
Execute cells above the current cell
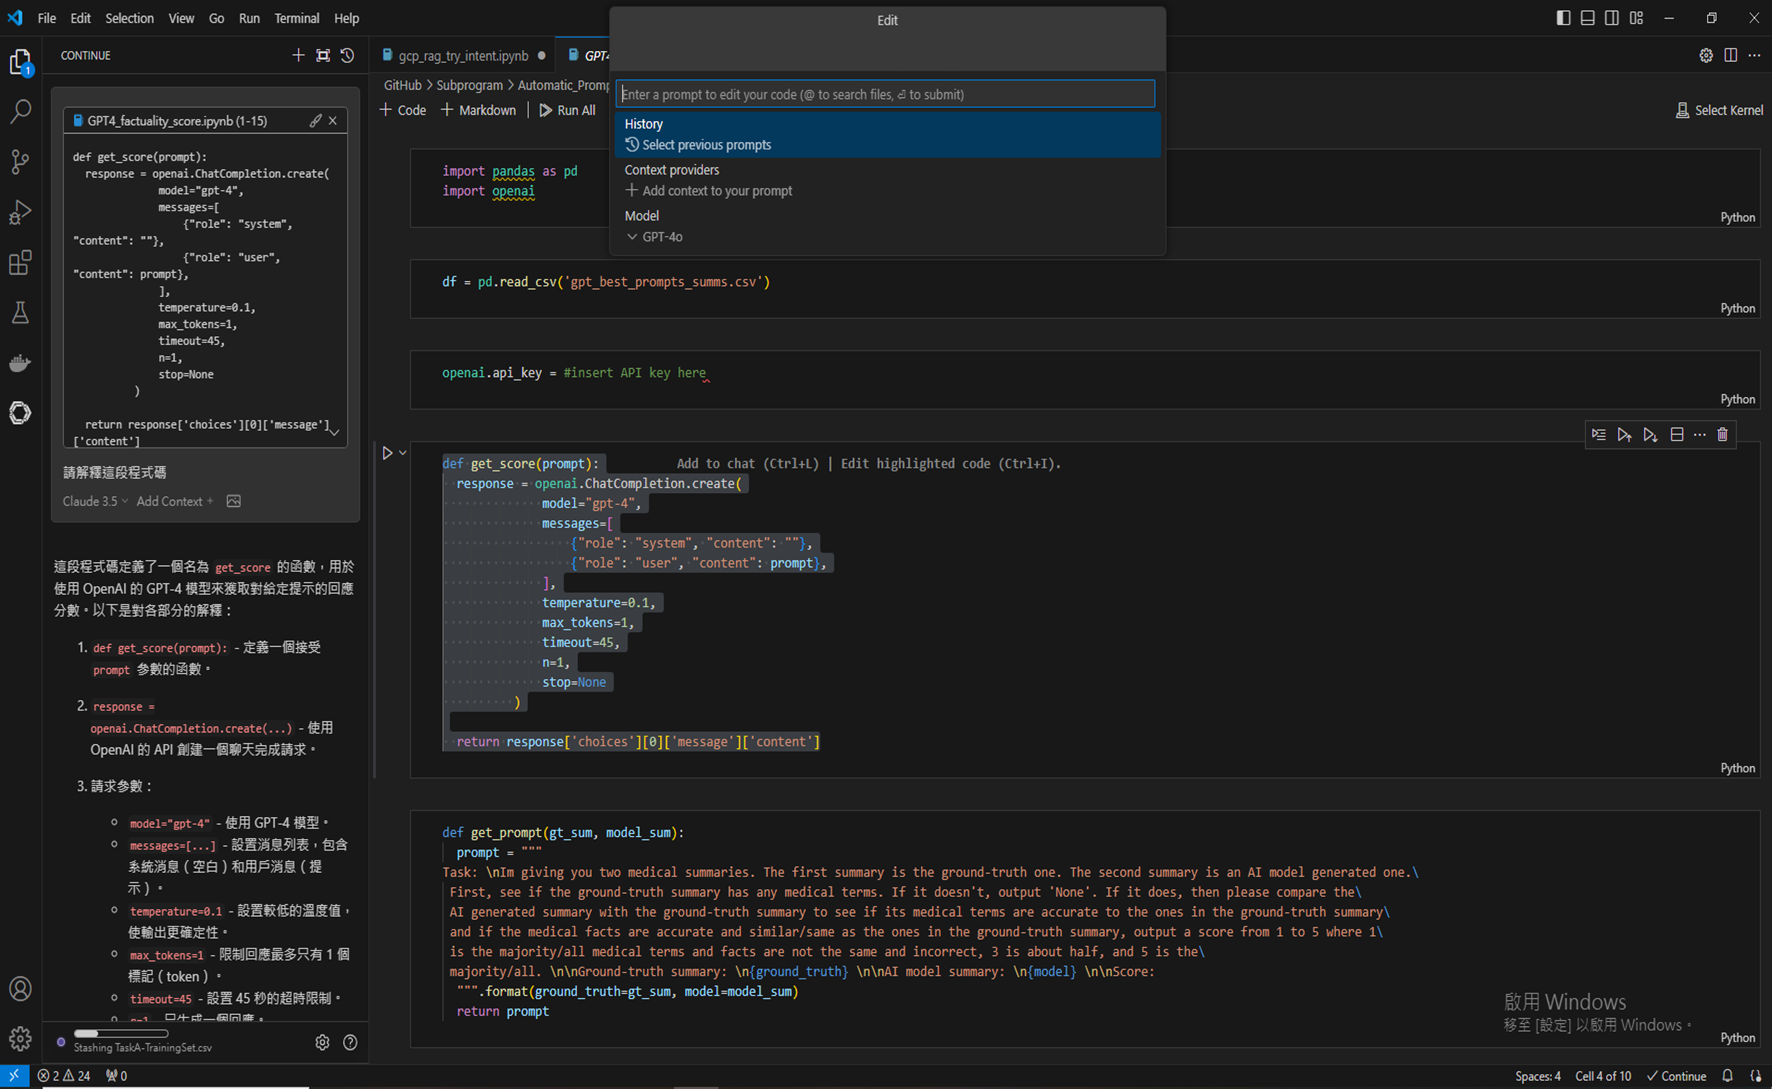coord(1624,435)
